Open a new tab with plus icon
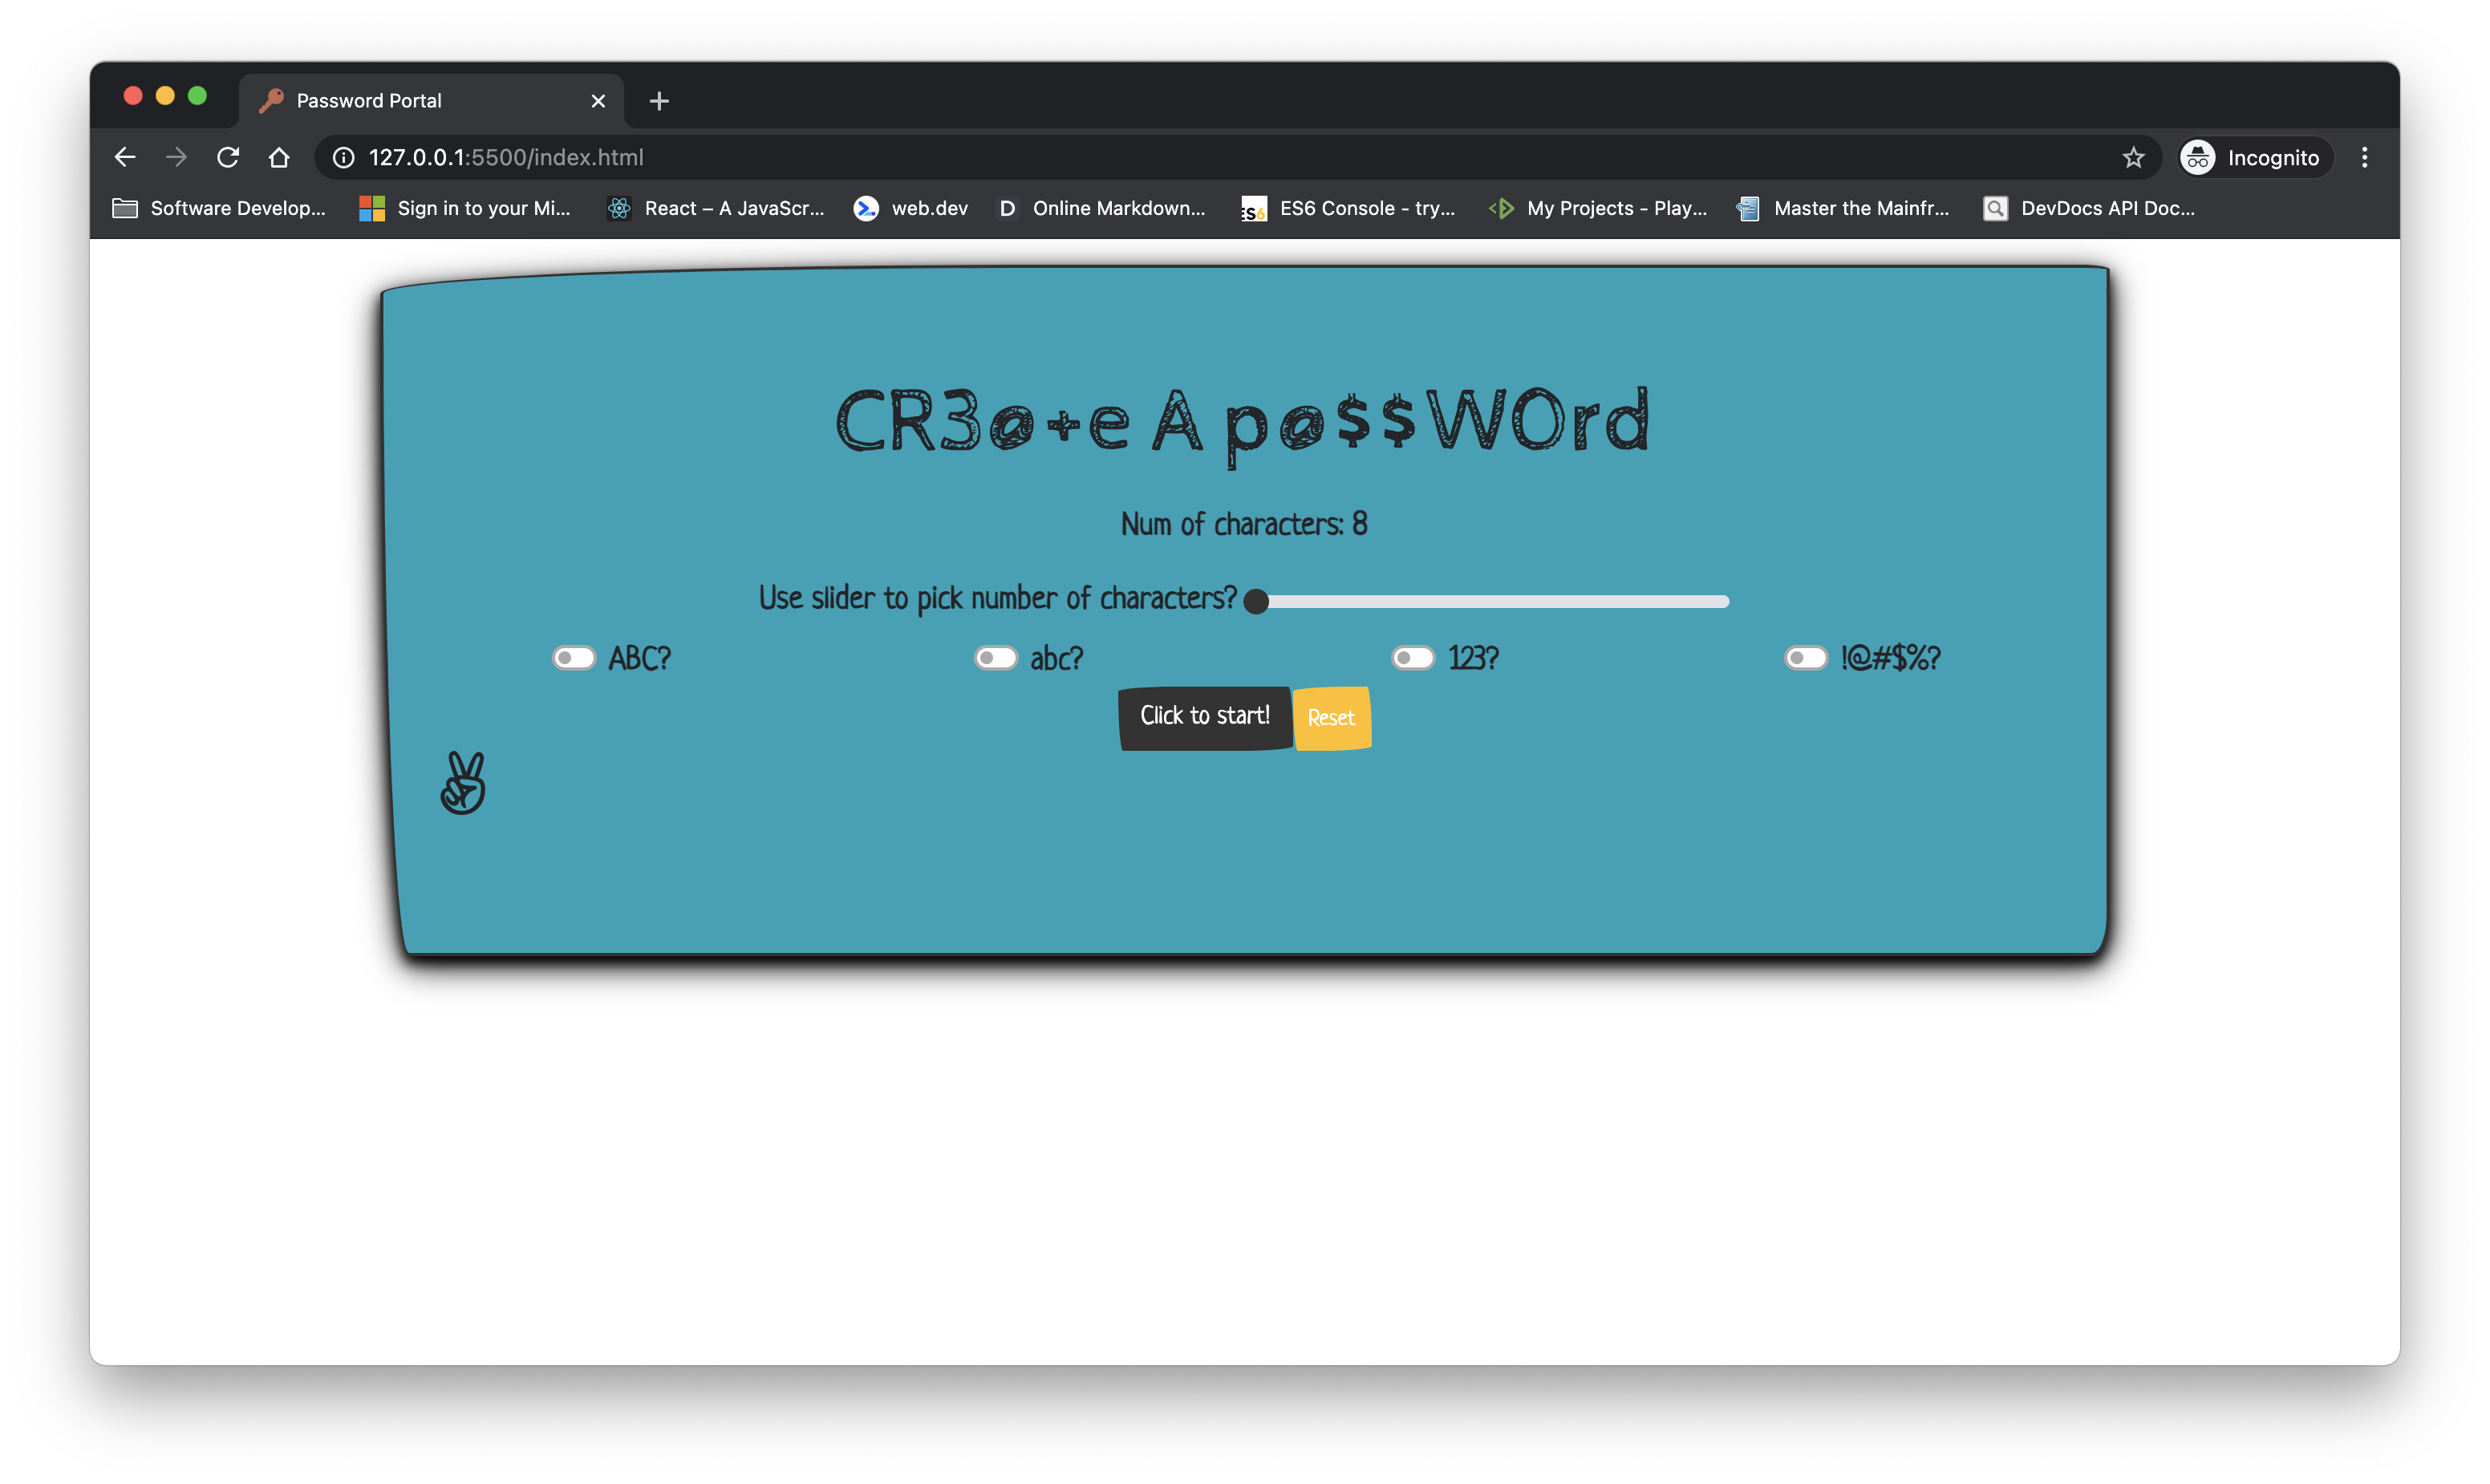 (x=658, y=101)
